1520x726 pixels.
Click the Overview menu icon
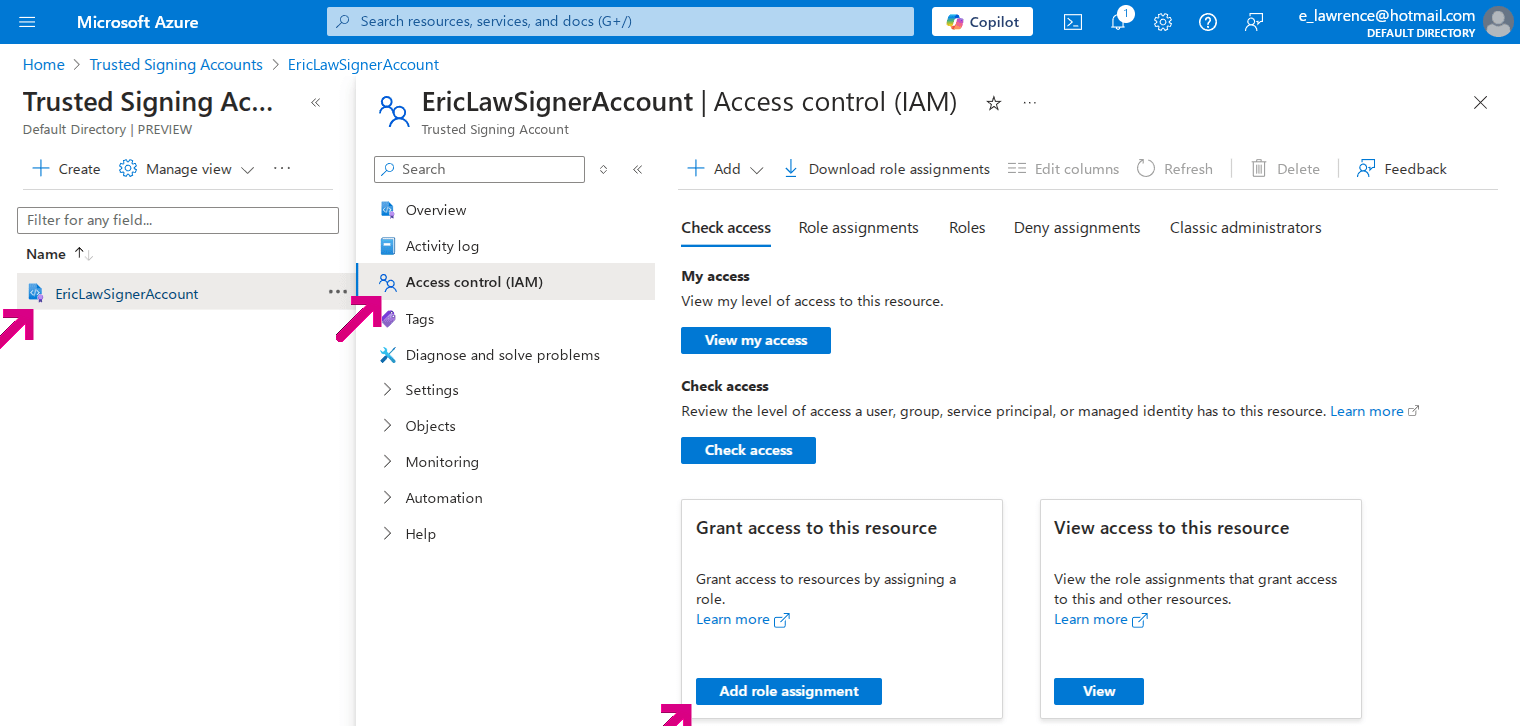coord(388,210)
